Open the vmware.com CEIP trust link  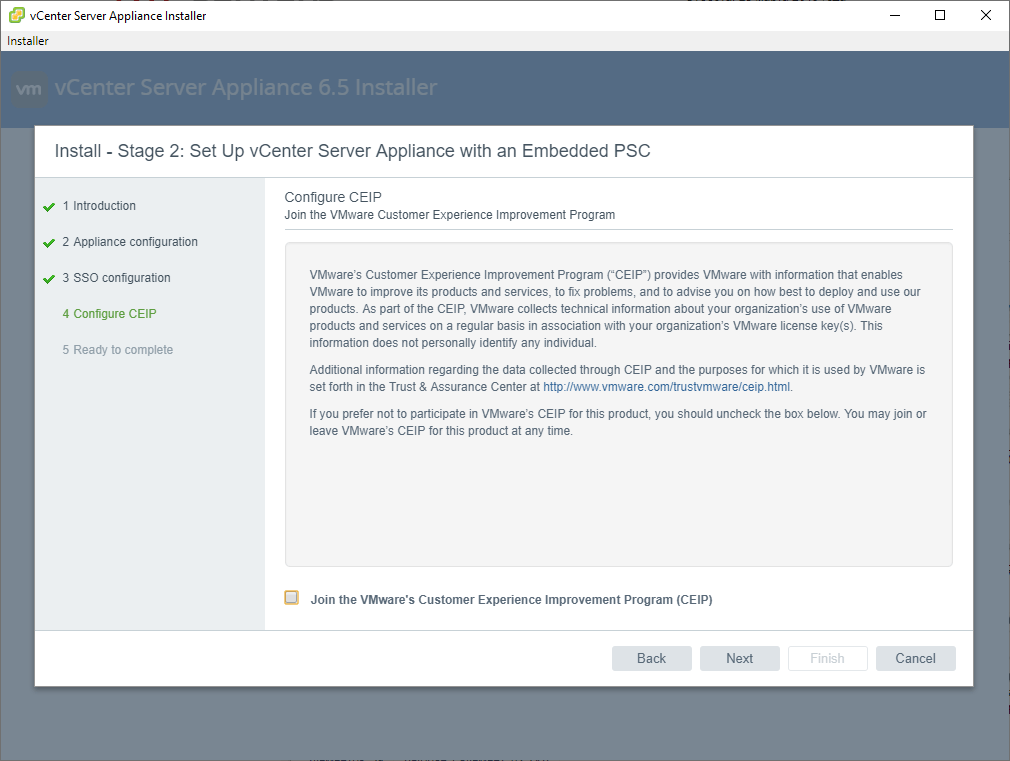667,387
